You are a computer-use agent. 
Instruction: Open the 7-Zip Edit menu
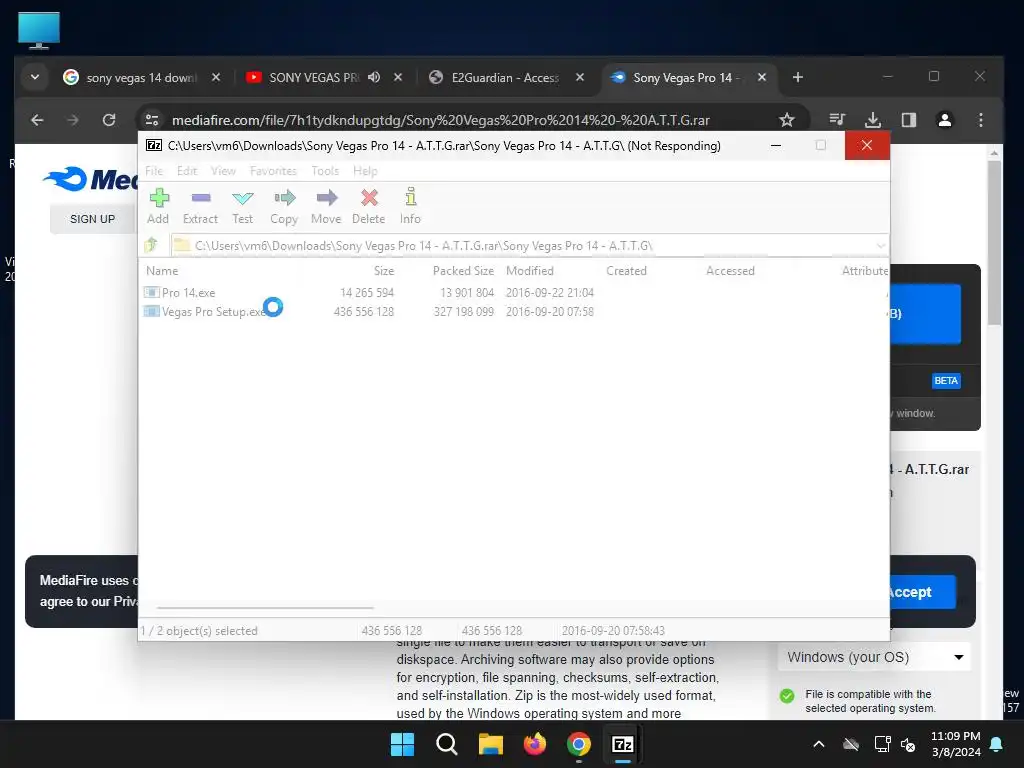(x=187, y=171)
